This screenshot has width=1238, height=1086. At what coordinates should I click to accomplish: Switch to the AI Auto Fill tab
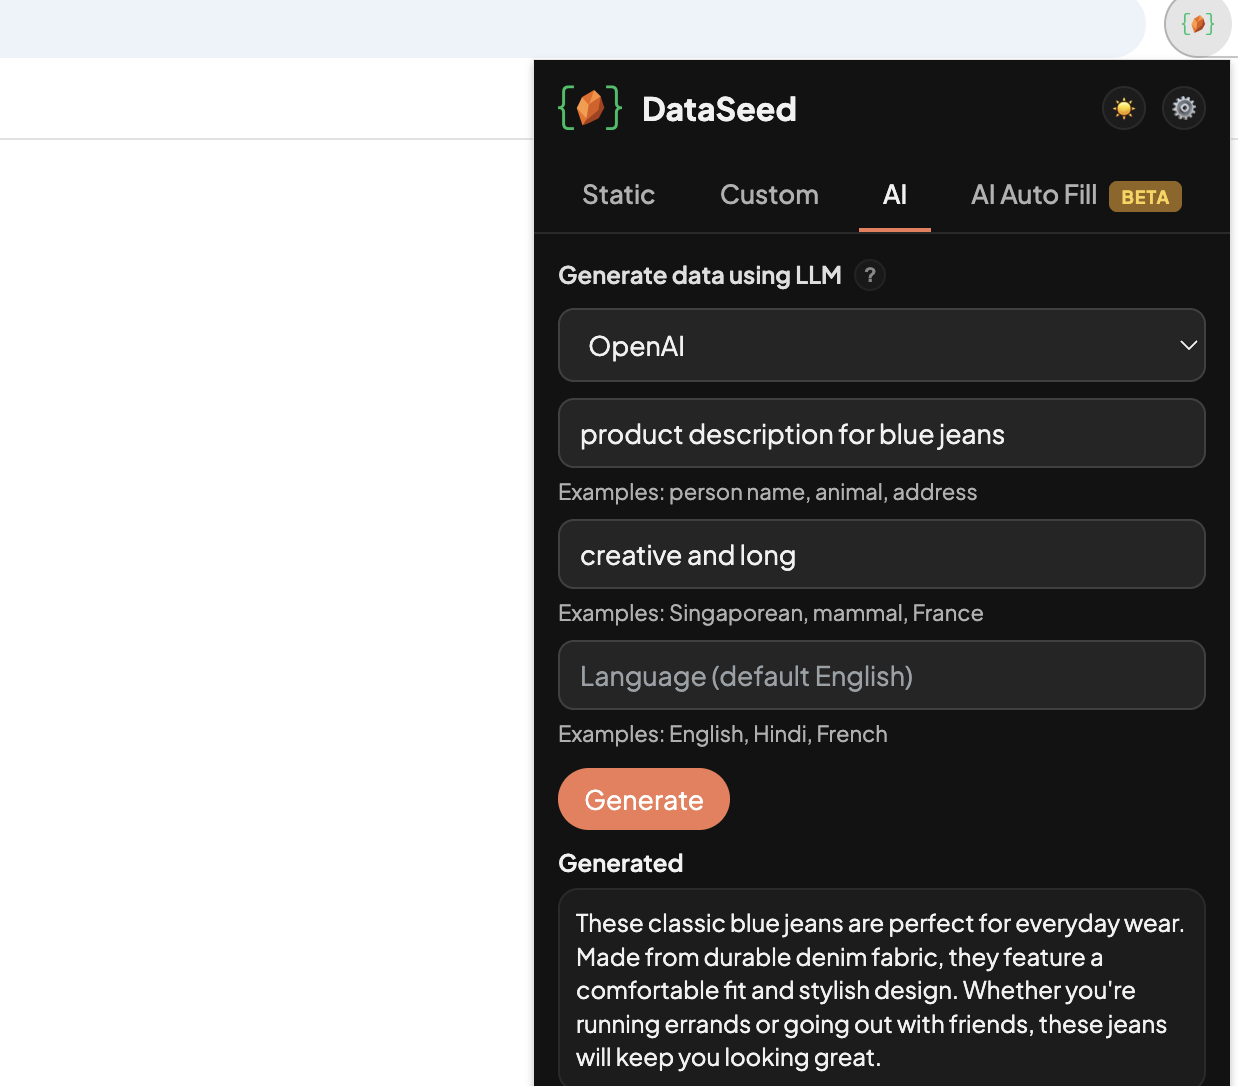click(x=1033, y=195)
